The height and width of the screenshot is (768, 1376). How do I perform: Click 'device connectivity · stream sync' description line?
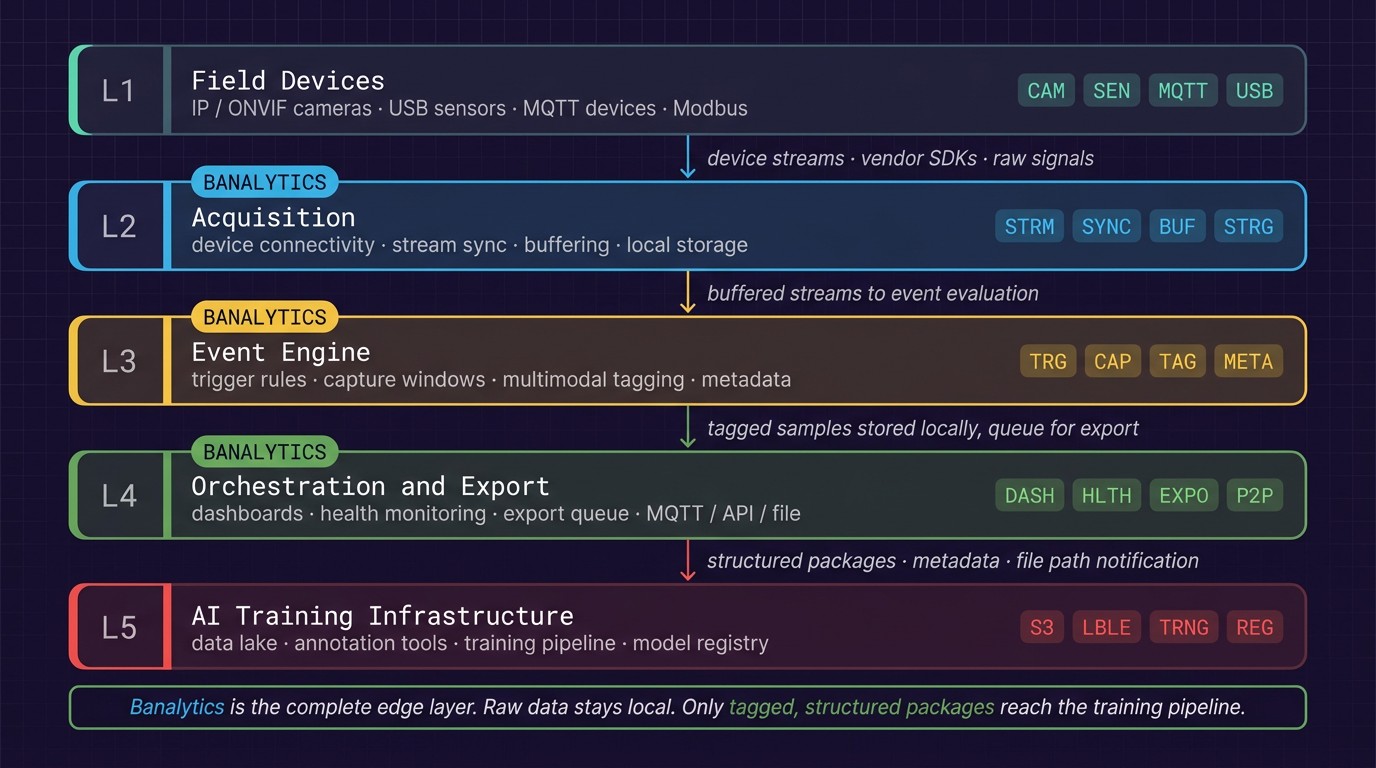coord(469,245)
